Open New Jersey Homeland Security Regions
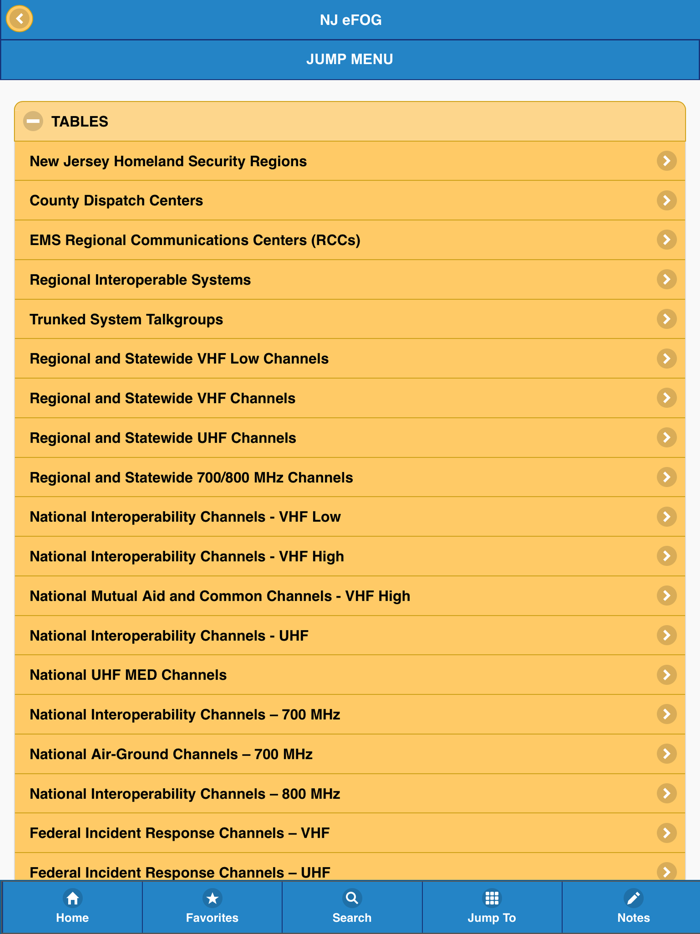 click(350, 161)
